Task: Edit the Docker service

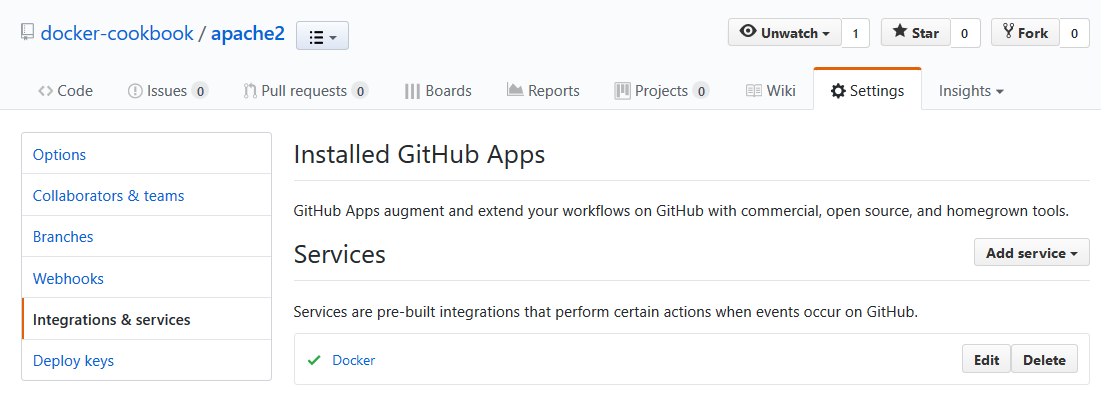Action: (x=986, y=360)
